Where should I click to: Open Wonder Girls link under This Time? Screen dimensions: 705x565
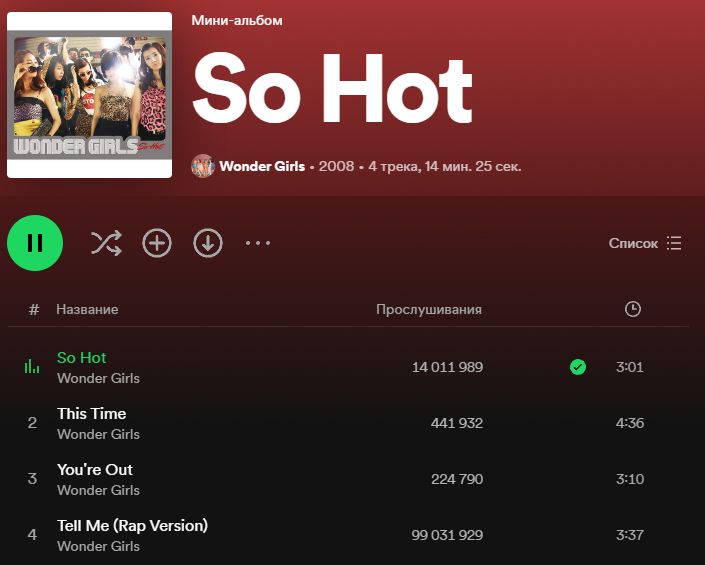(98, 434)
